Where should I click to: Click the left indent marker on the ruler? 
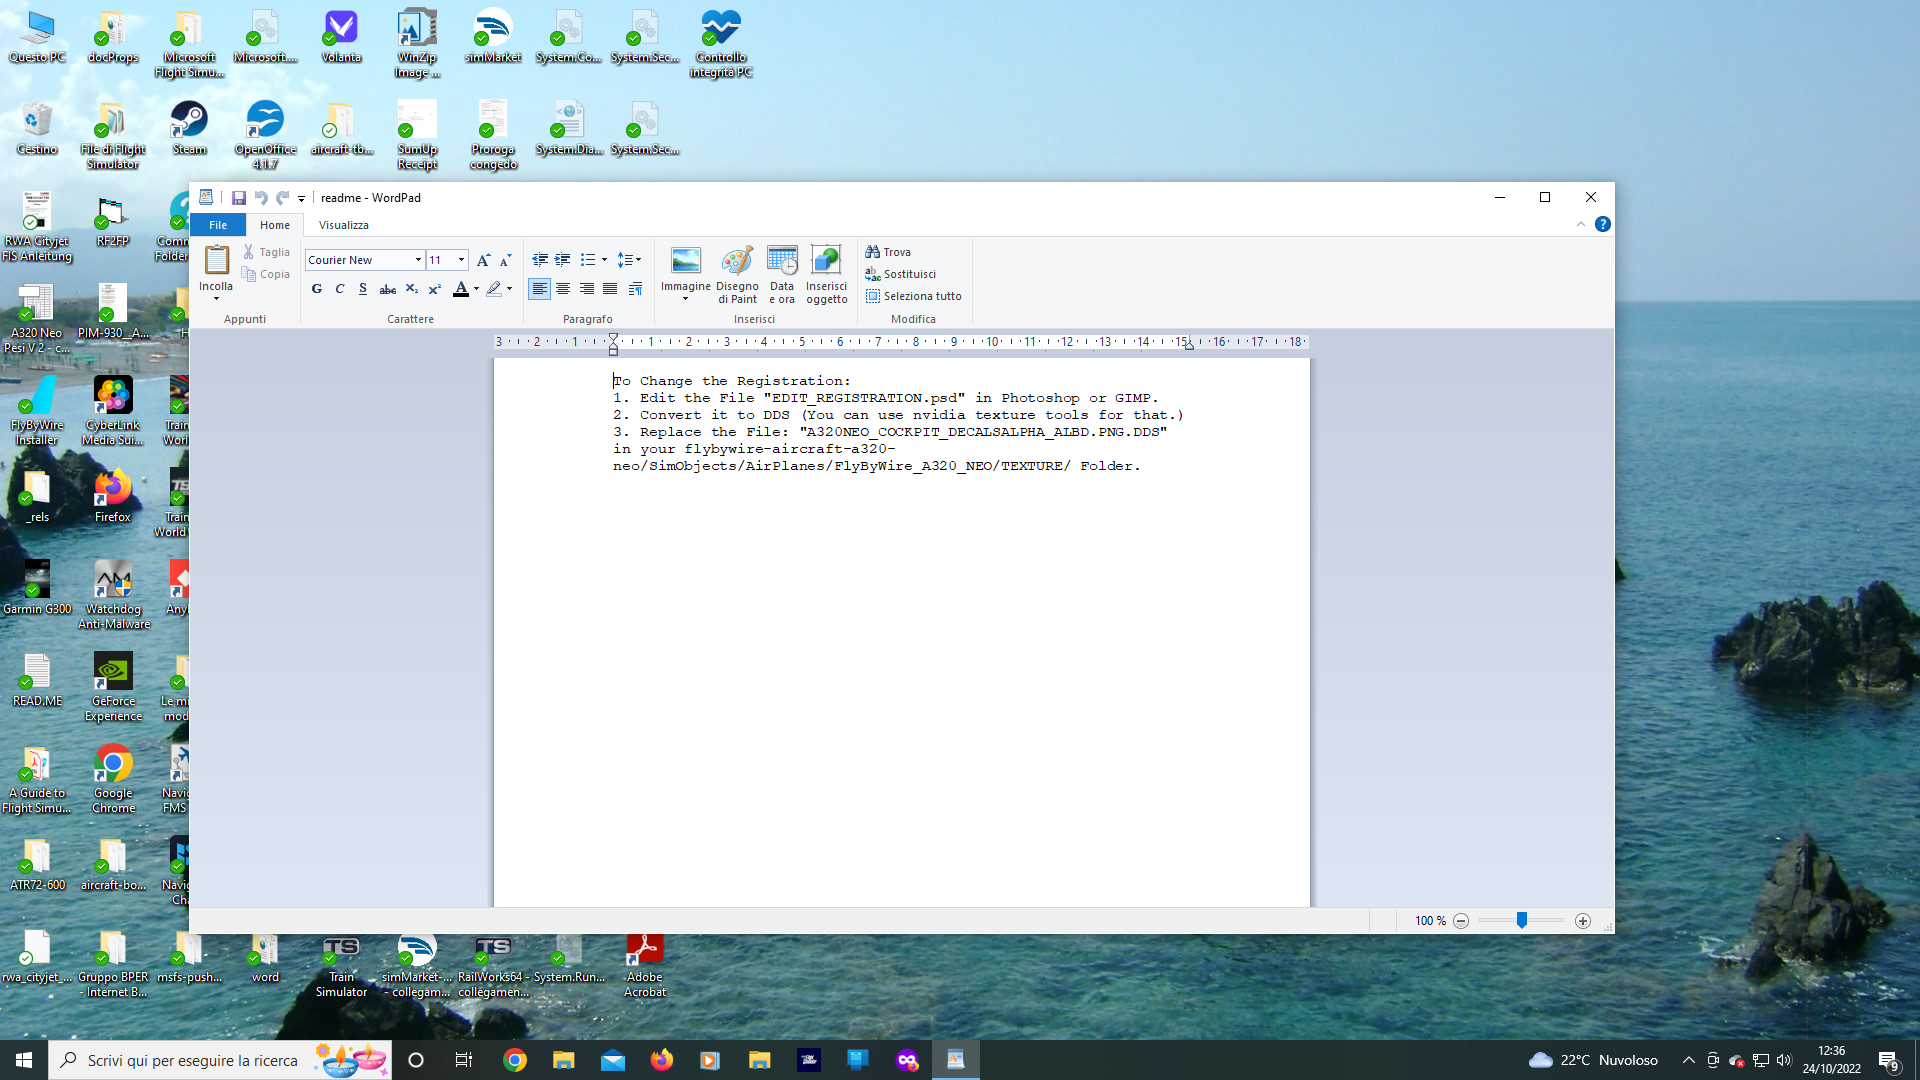pyautogui.click(x=614, y=344)
